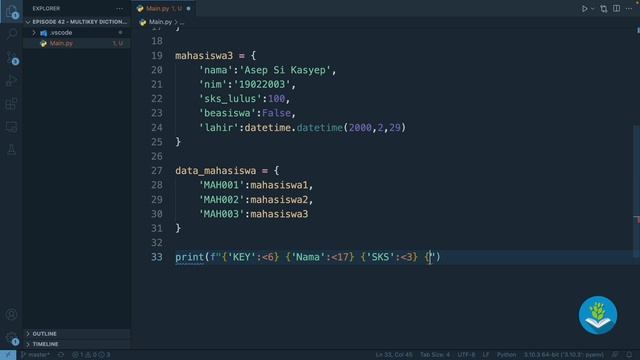Synchronize changes icon in status bar
The width and height of the screenshot is (640, 360).
point(61,355)
